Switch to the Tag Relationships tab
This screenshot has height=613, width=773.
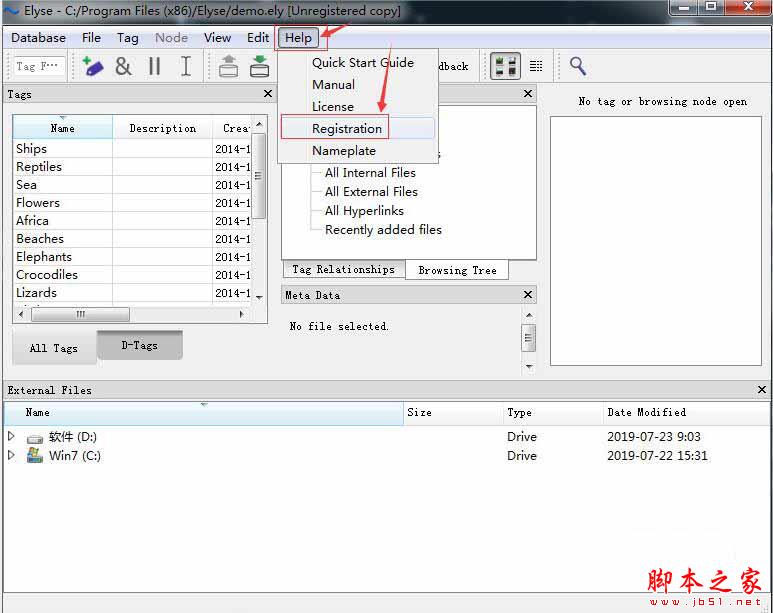point(343,269)
